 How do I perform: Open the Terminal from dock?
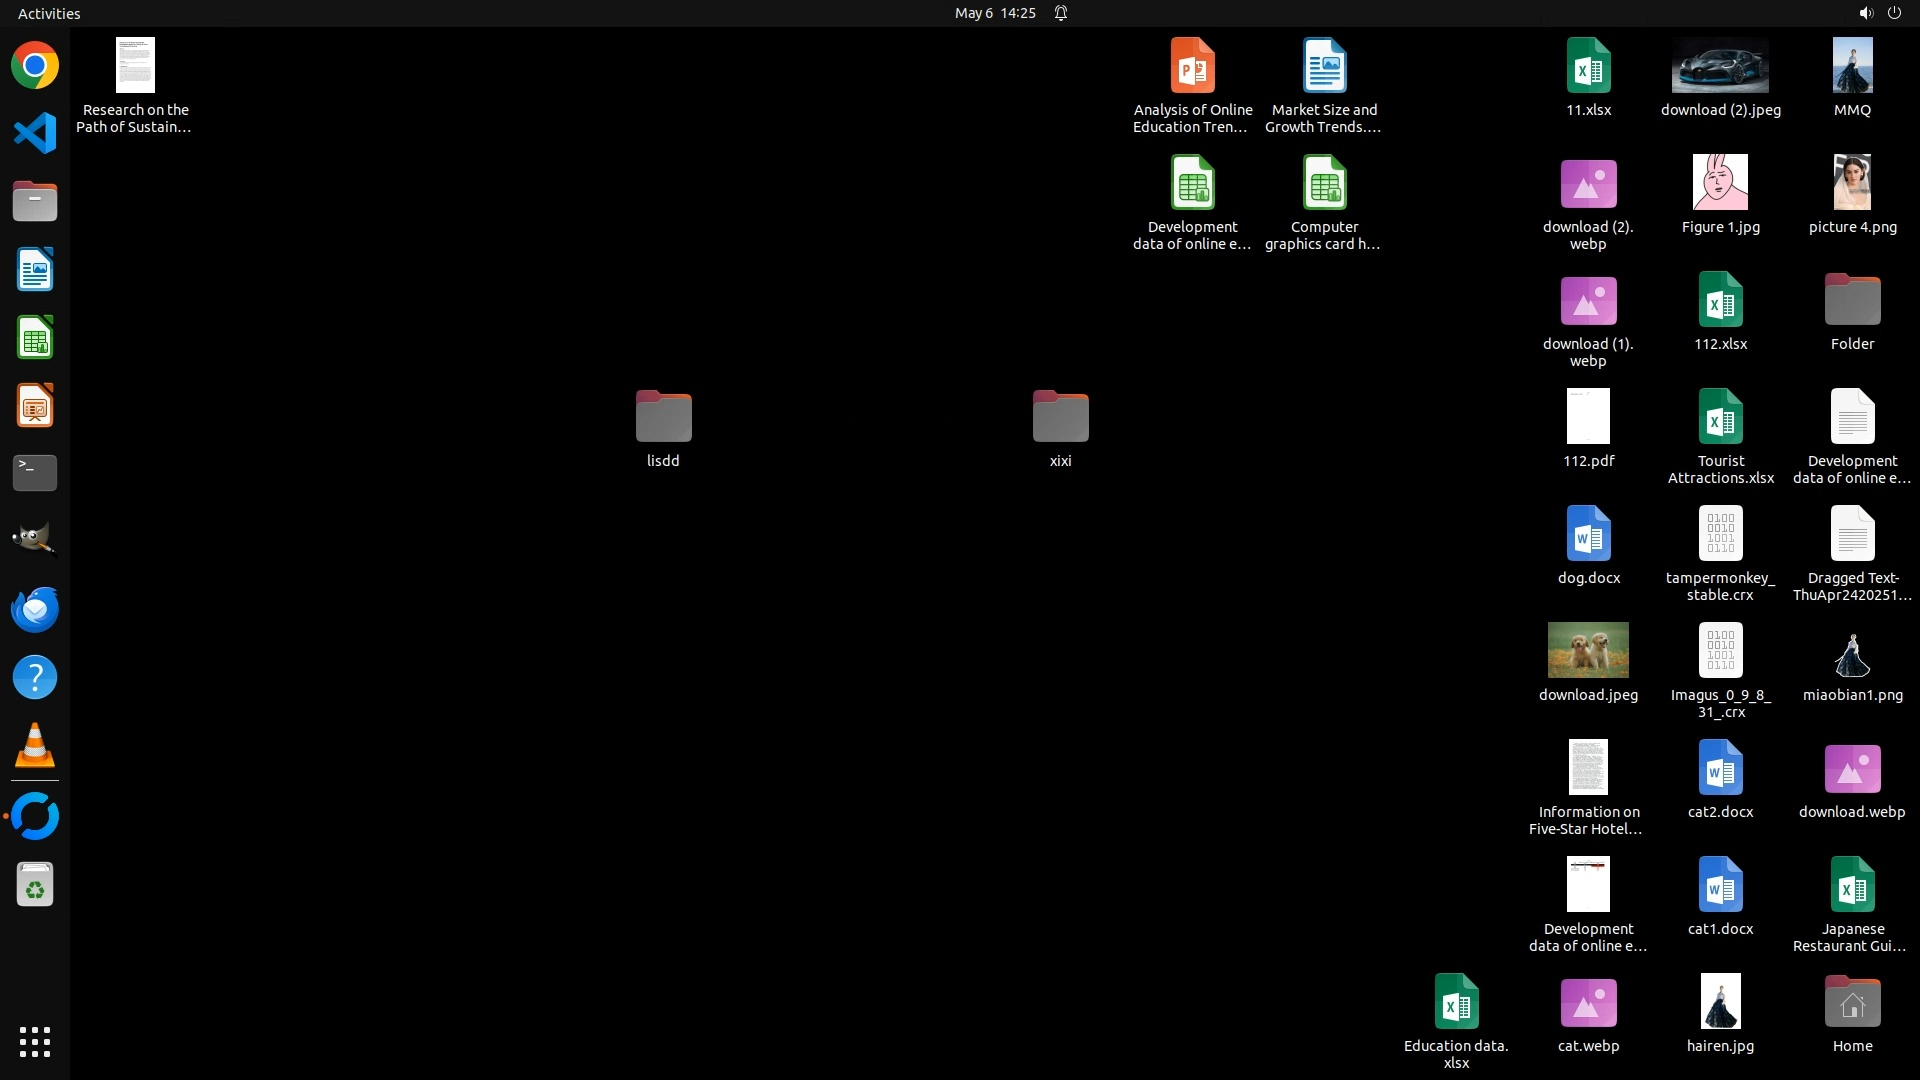click(35, 472)
